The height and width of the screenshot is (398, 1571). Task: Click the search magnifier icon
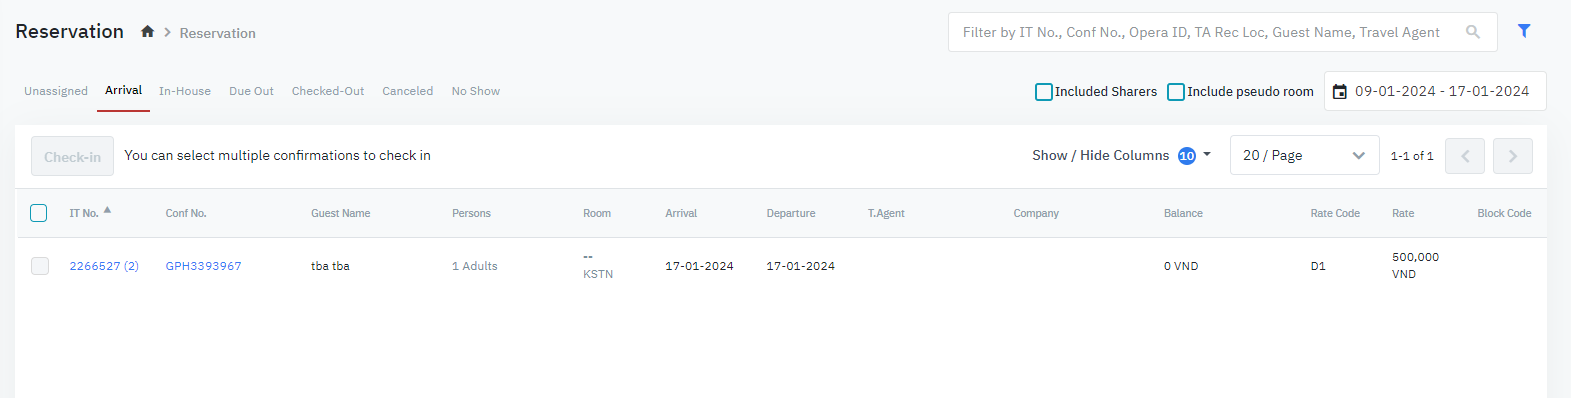(1473, 32)
